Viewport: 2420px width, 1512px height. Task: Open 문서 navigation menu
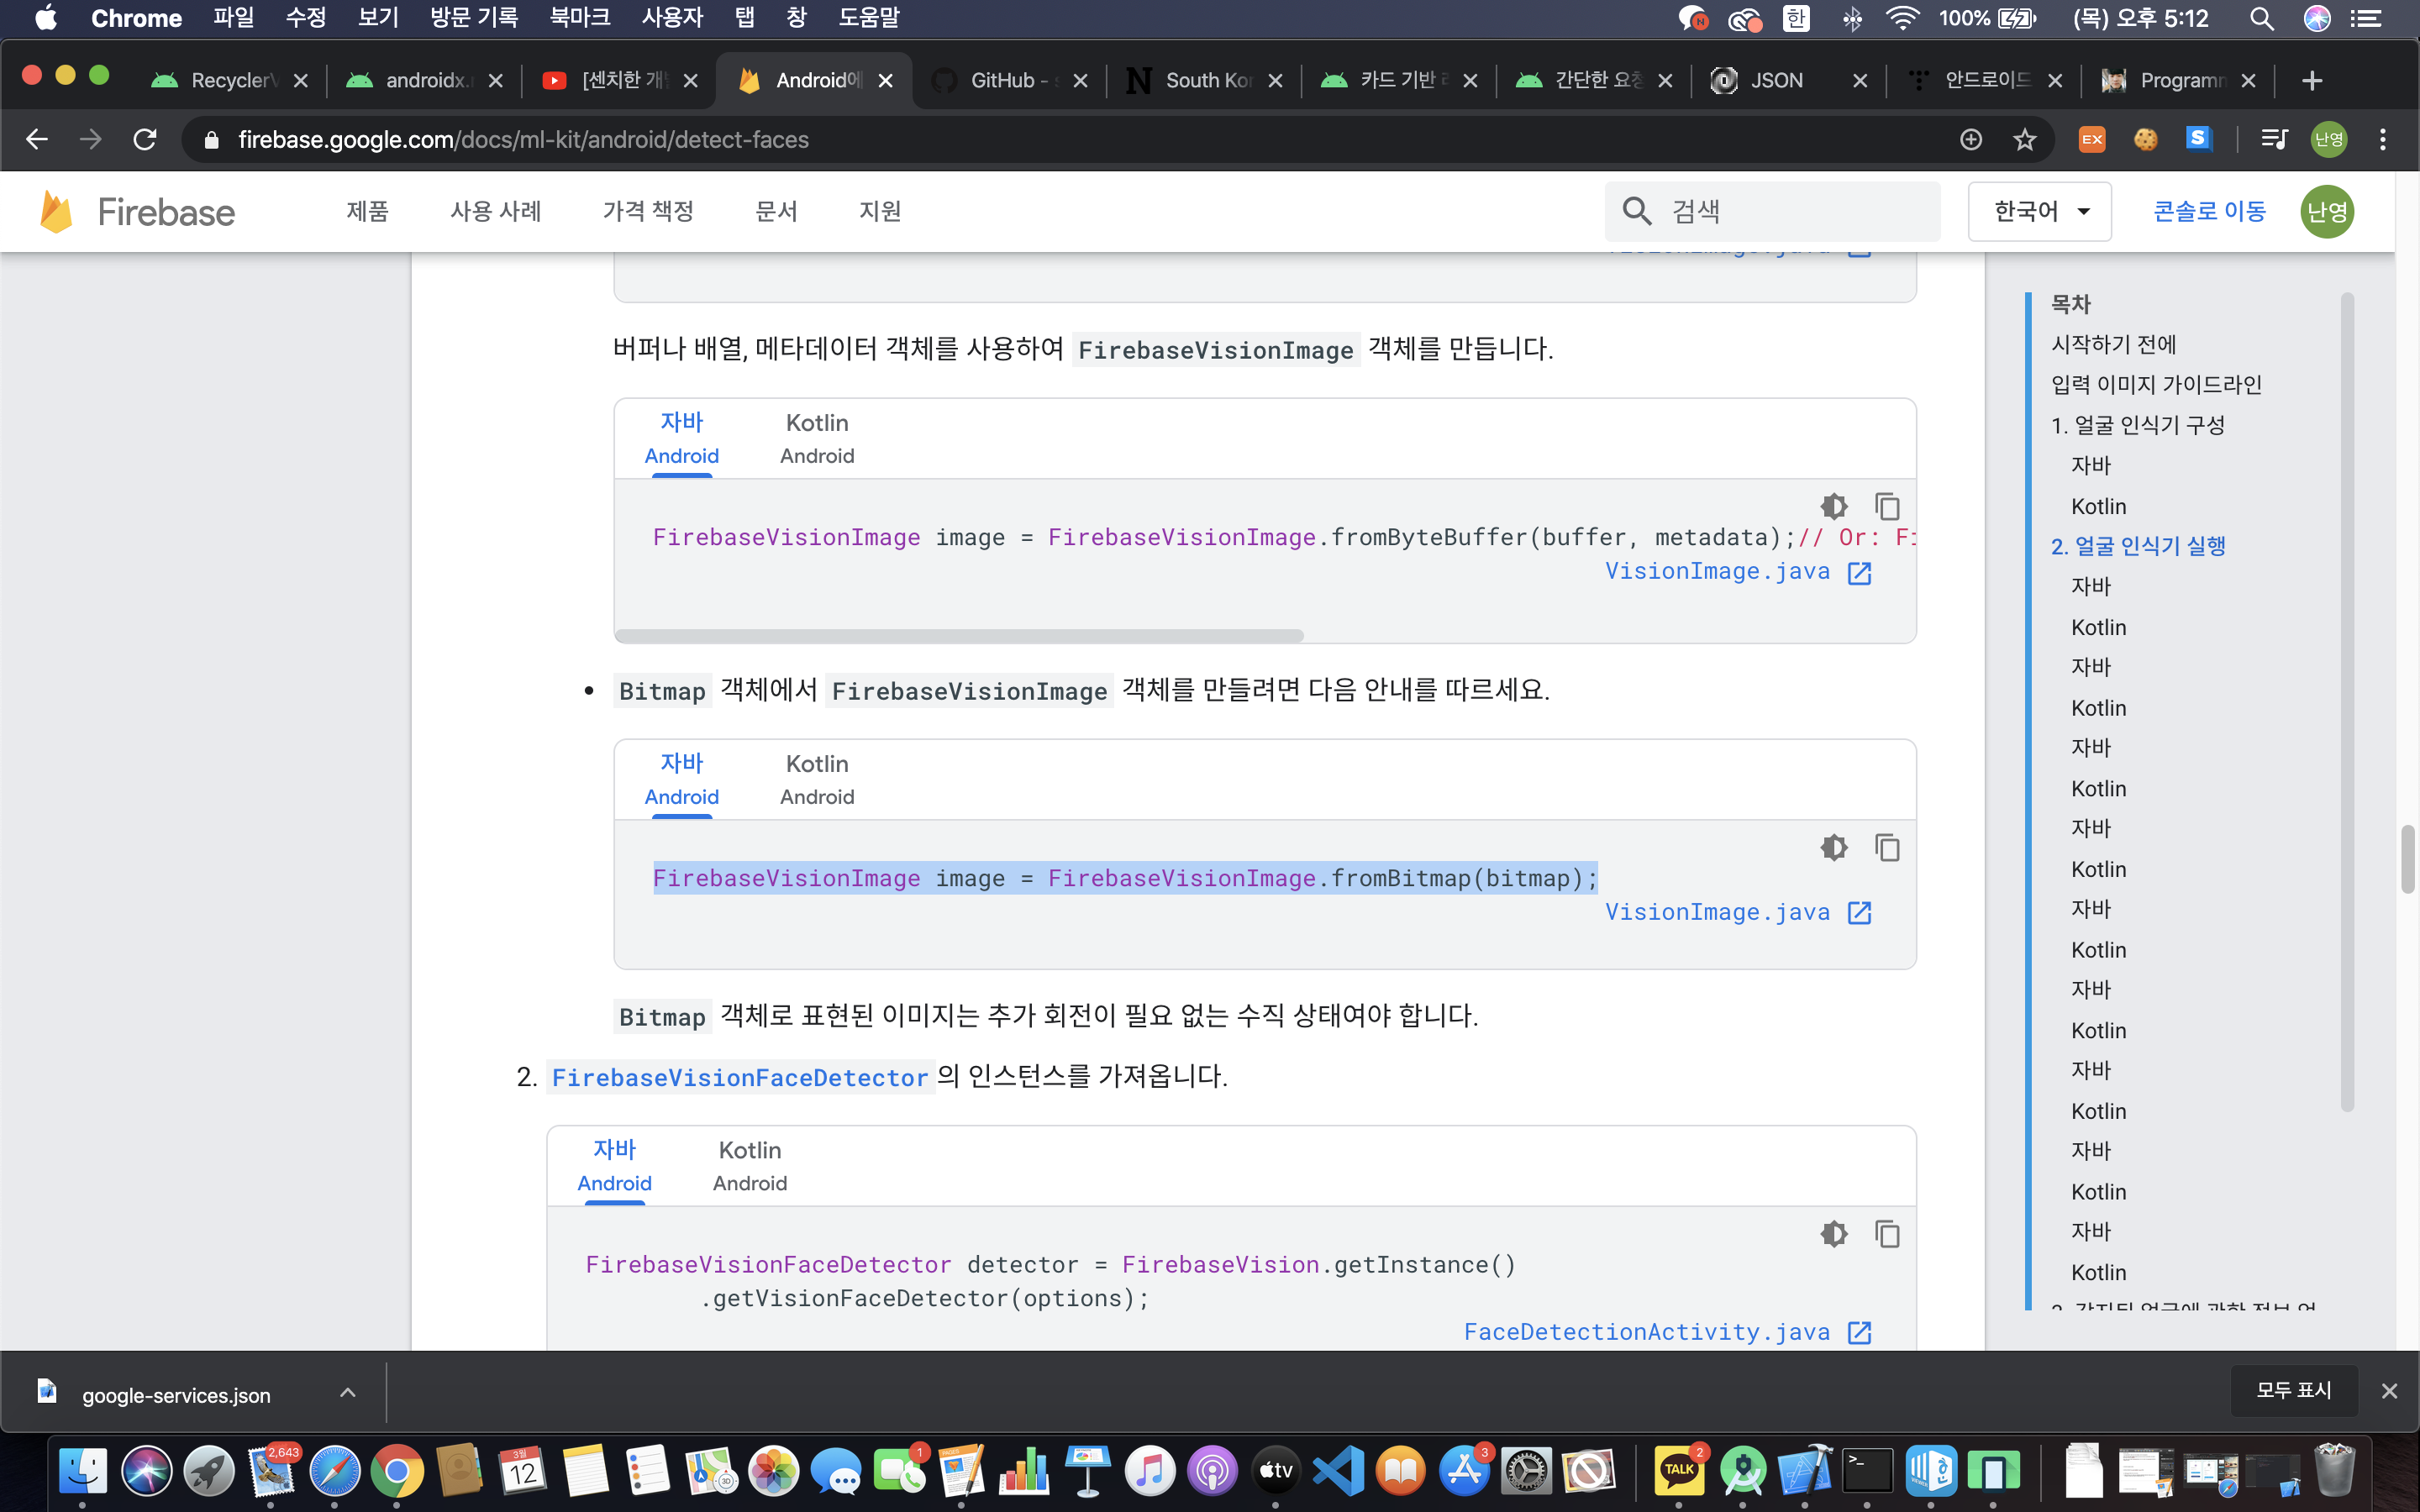[776, 212]
